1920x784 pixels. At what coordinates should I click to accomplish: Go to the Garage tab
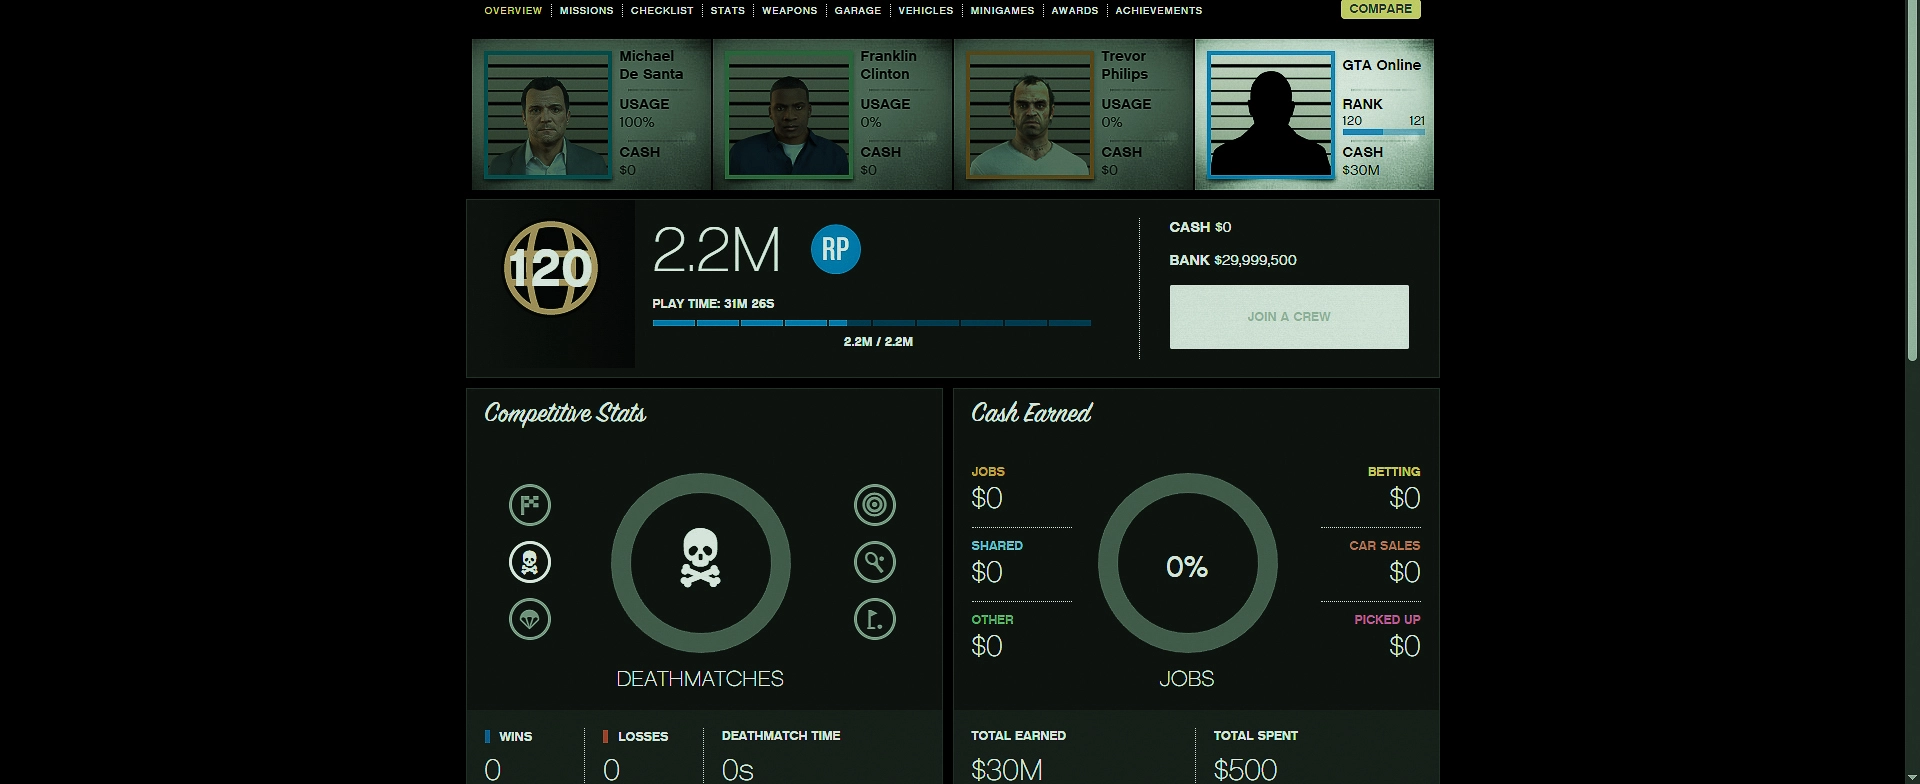858,10
